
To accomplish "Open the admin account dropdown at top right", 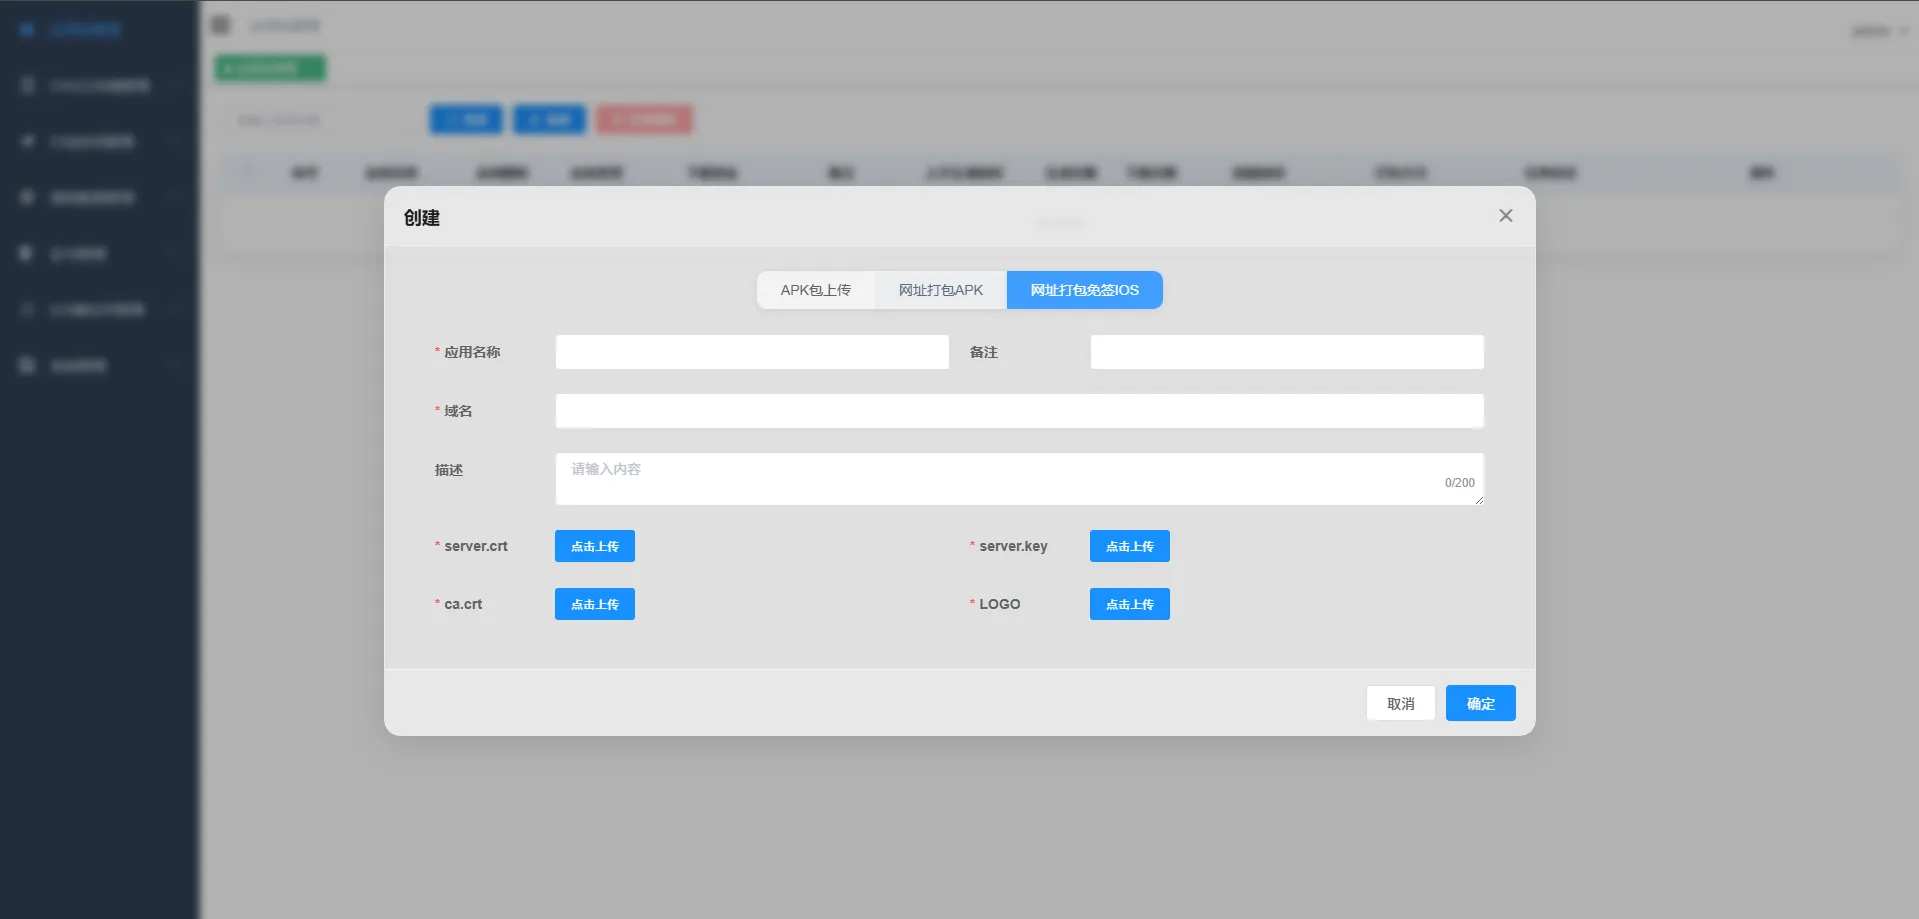I will tap(1878, 30).
